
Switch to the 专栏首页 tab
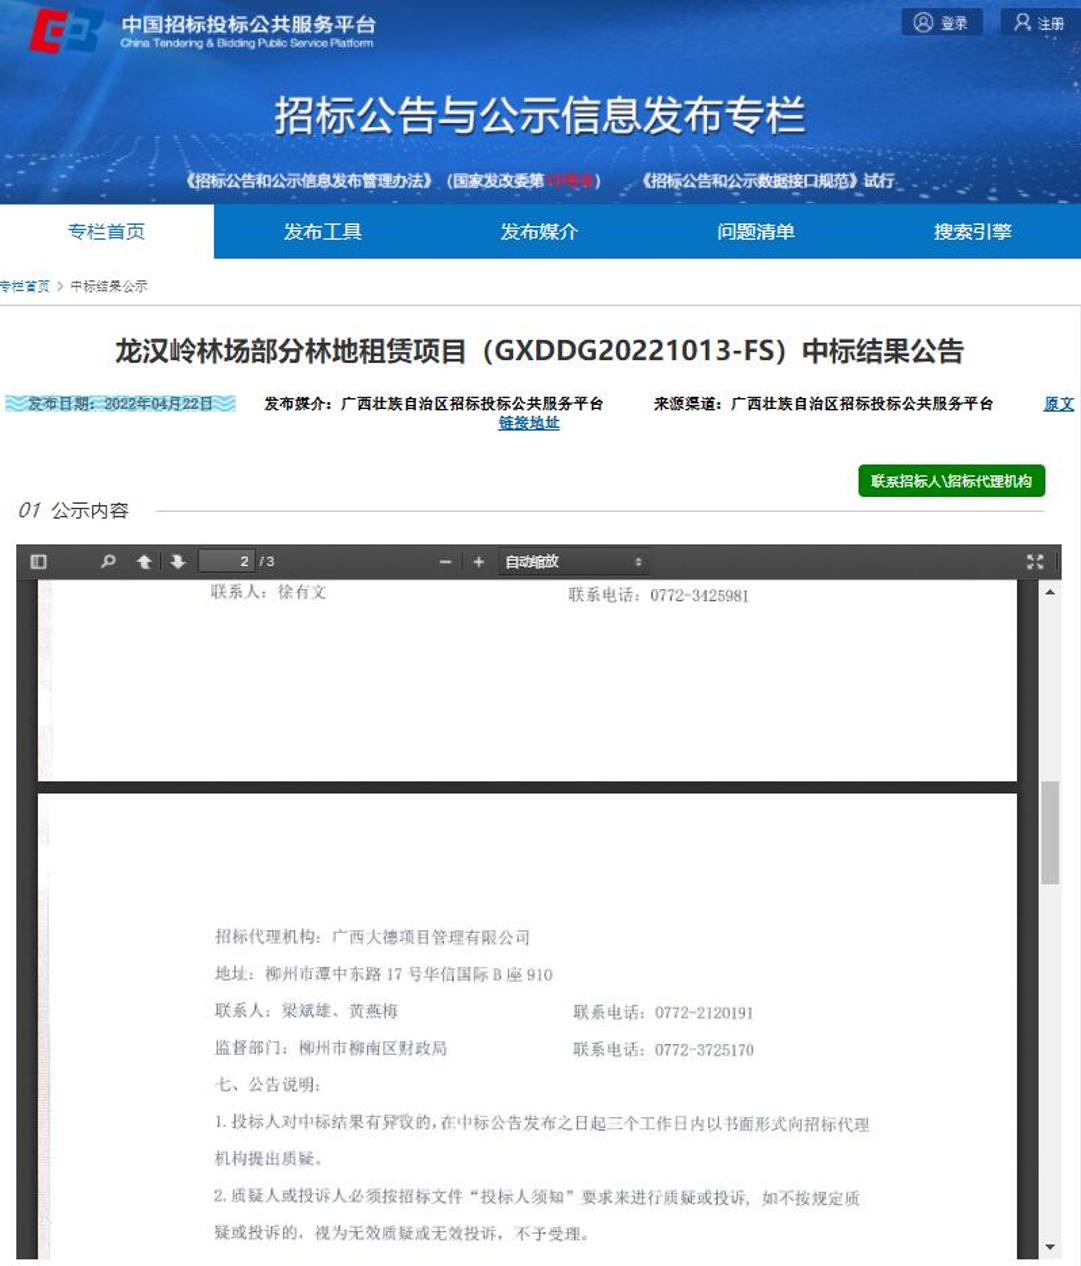click(x=106, y=232)
